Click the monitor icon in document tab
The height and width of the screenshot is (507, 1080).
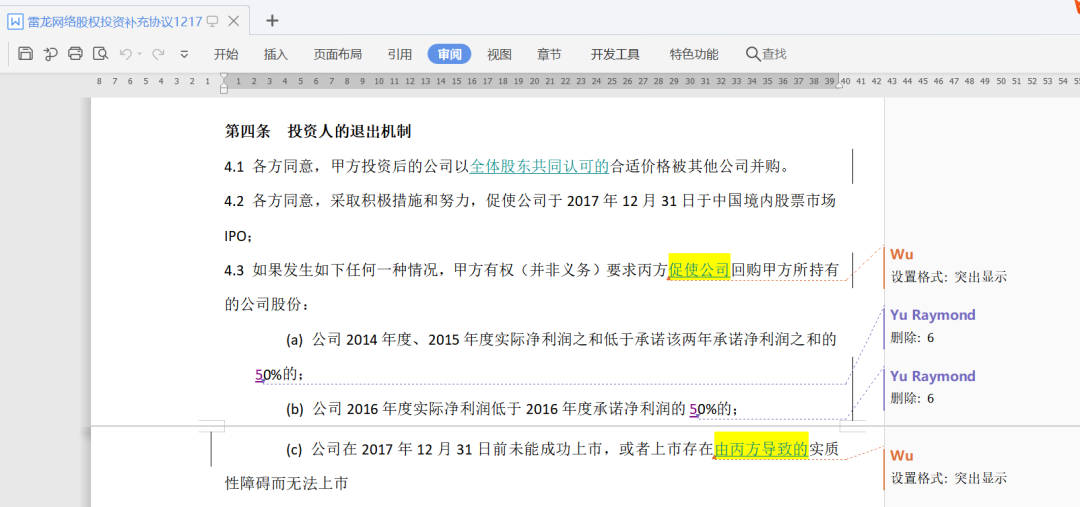(212, 21)
